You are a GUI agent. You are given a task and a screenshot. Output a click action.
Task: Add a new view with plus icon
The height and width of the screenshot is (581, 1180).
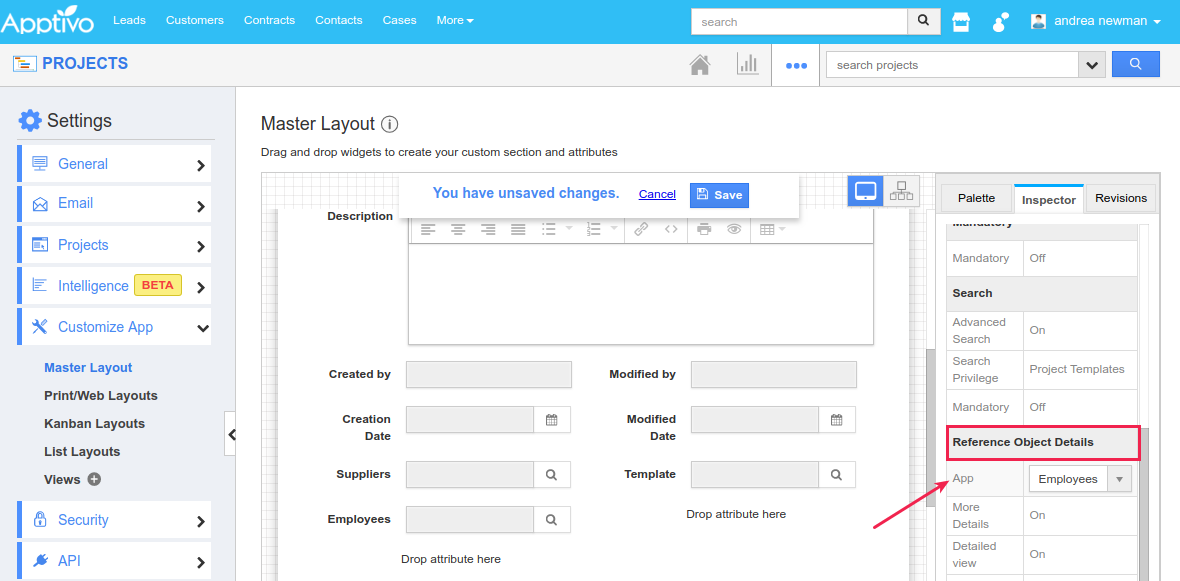pos(94,479)
